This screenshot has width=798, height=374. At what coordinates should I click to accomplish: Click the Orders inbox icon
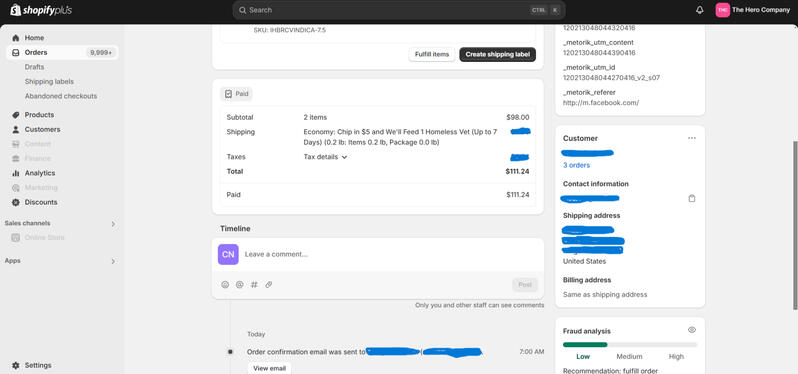pyautogui.click(x=16, y=52)
